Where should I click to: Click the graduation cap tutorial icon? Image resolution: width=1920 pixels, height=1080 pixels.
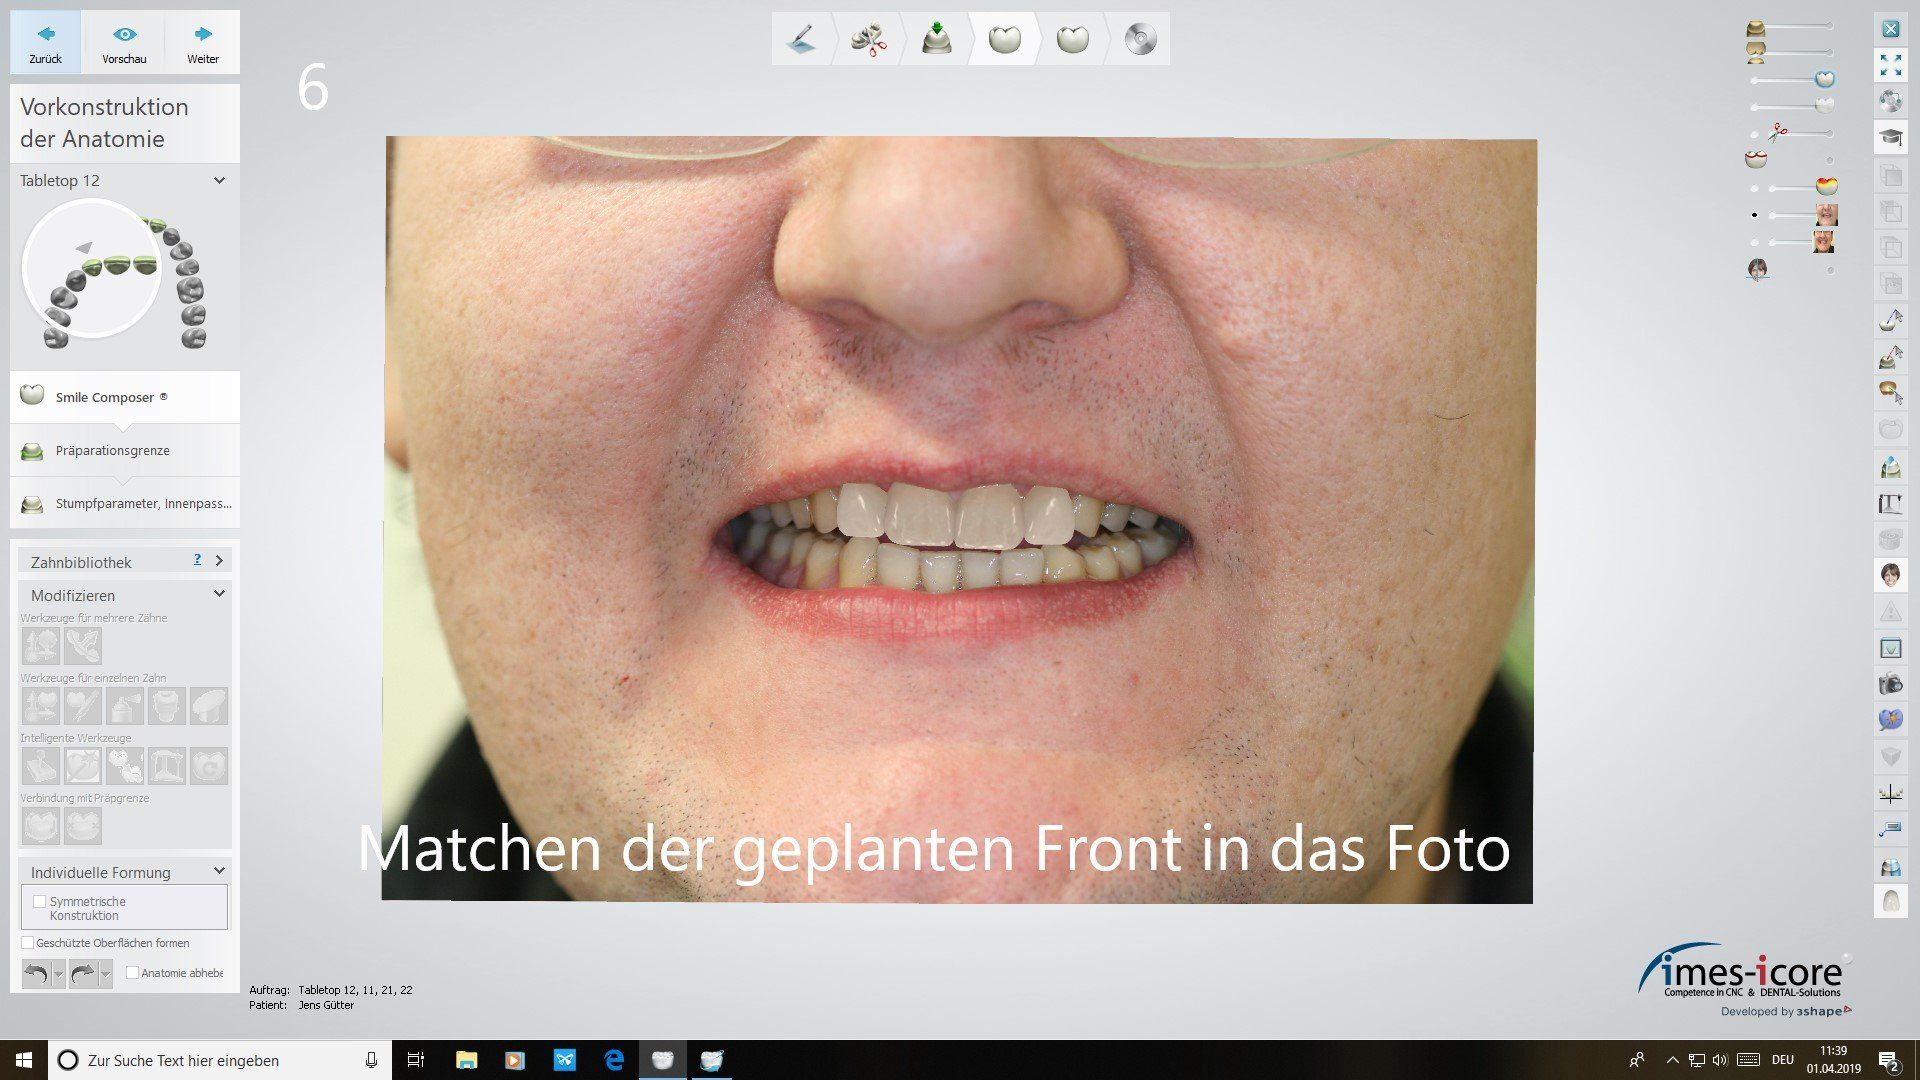[1890, 137]
